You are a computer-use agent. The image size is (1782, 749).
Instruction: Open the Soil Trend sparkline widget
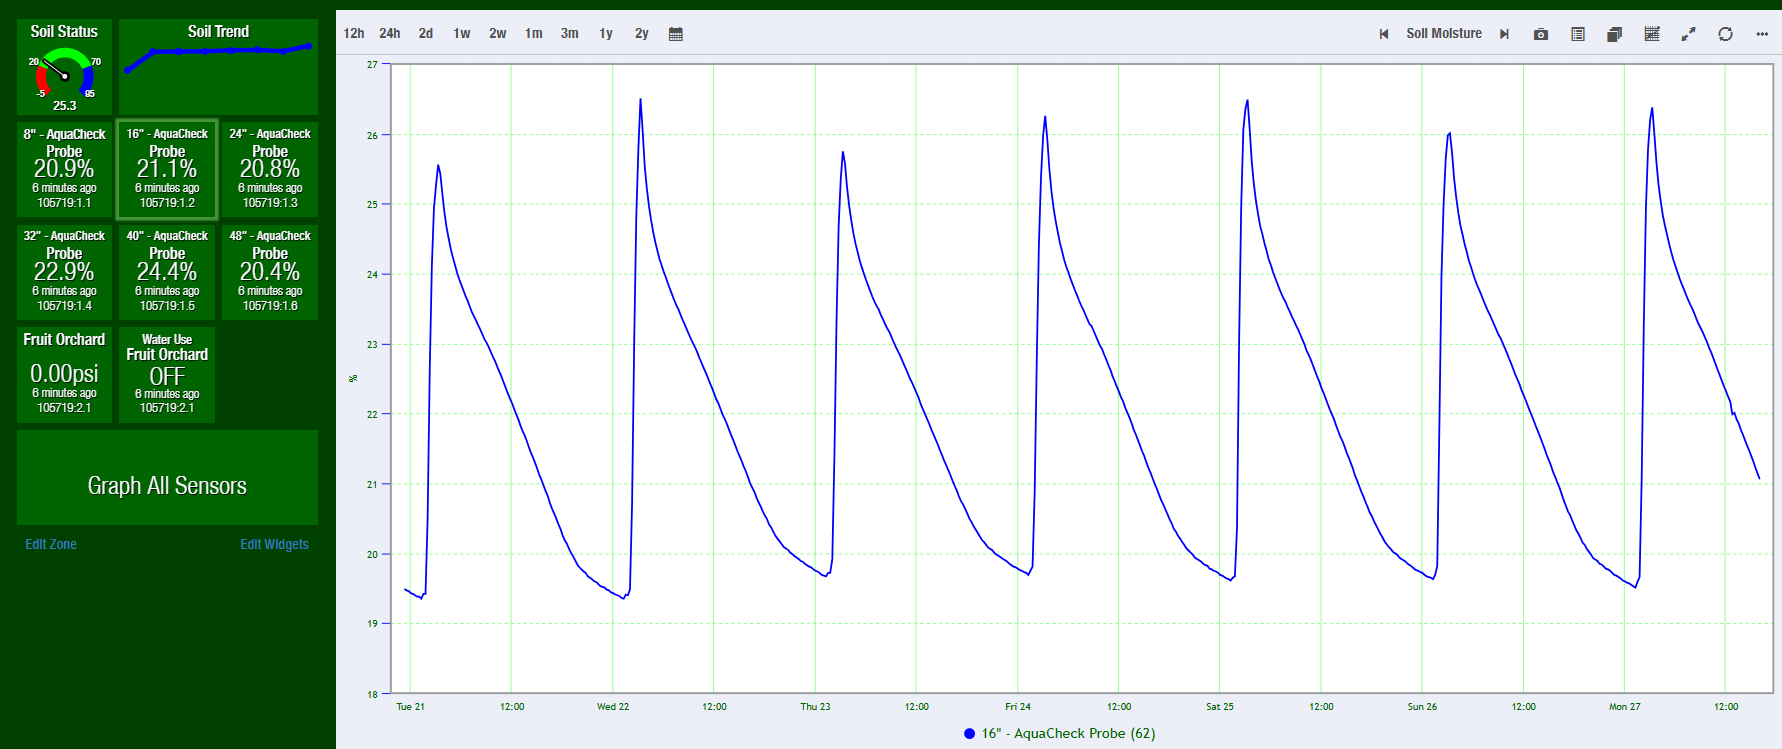[218, 67]
